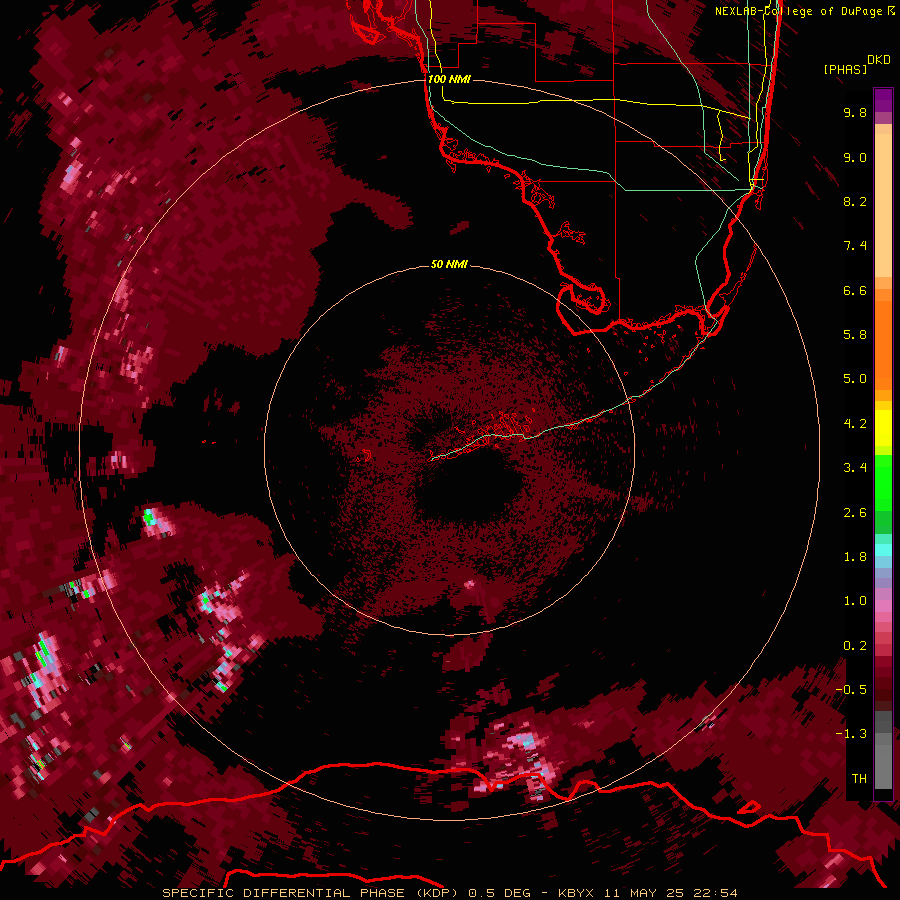Click the 100 NMI range ring label
900x900 pixels.
[x=449, y=79]
